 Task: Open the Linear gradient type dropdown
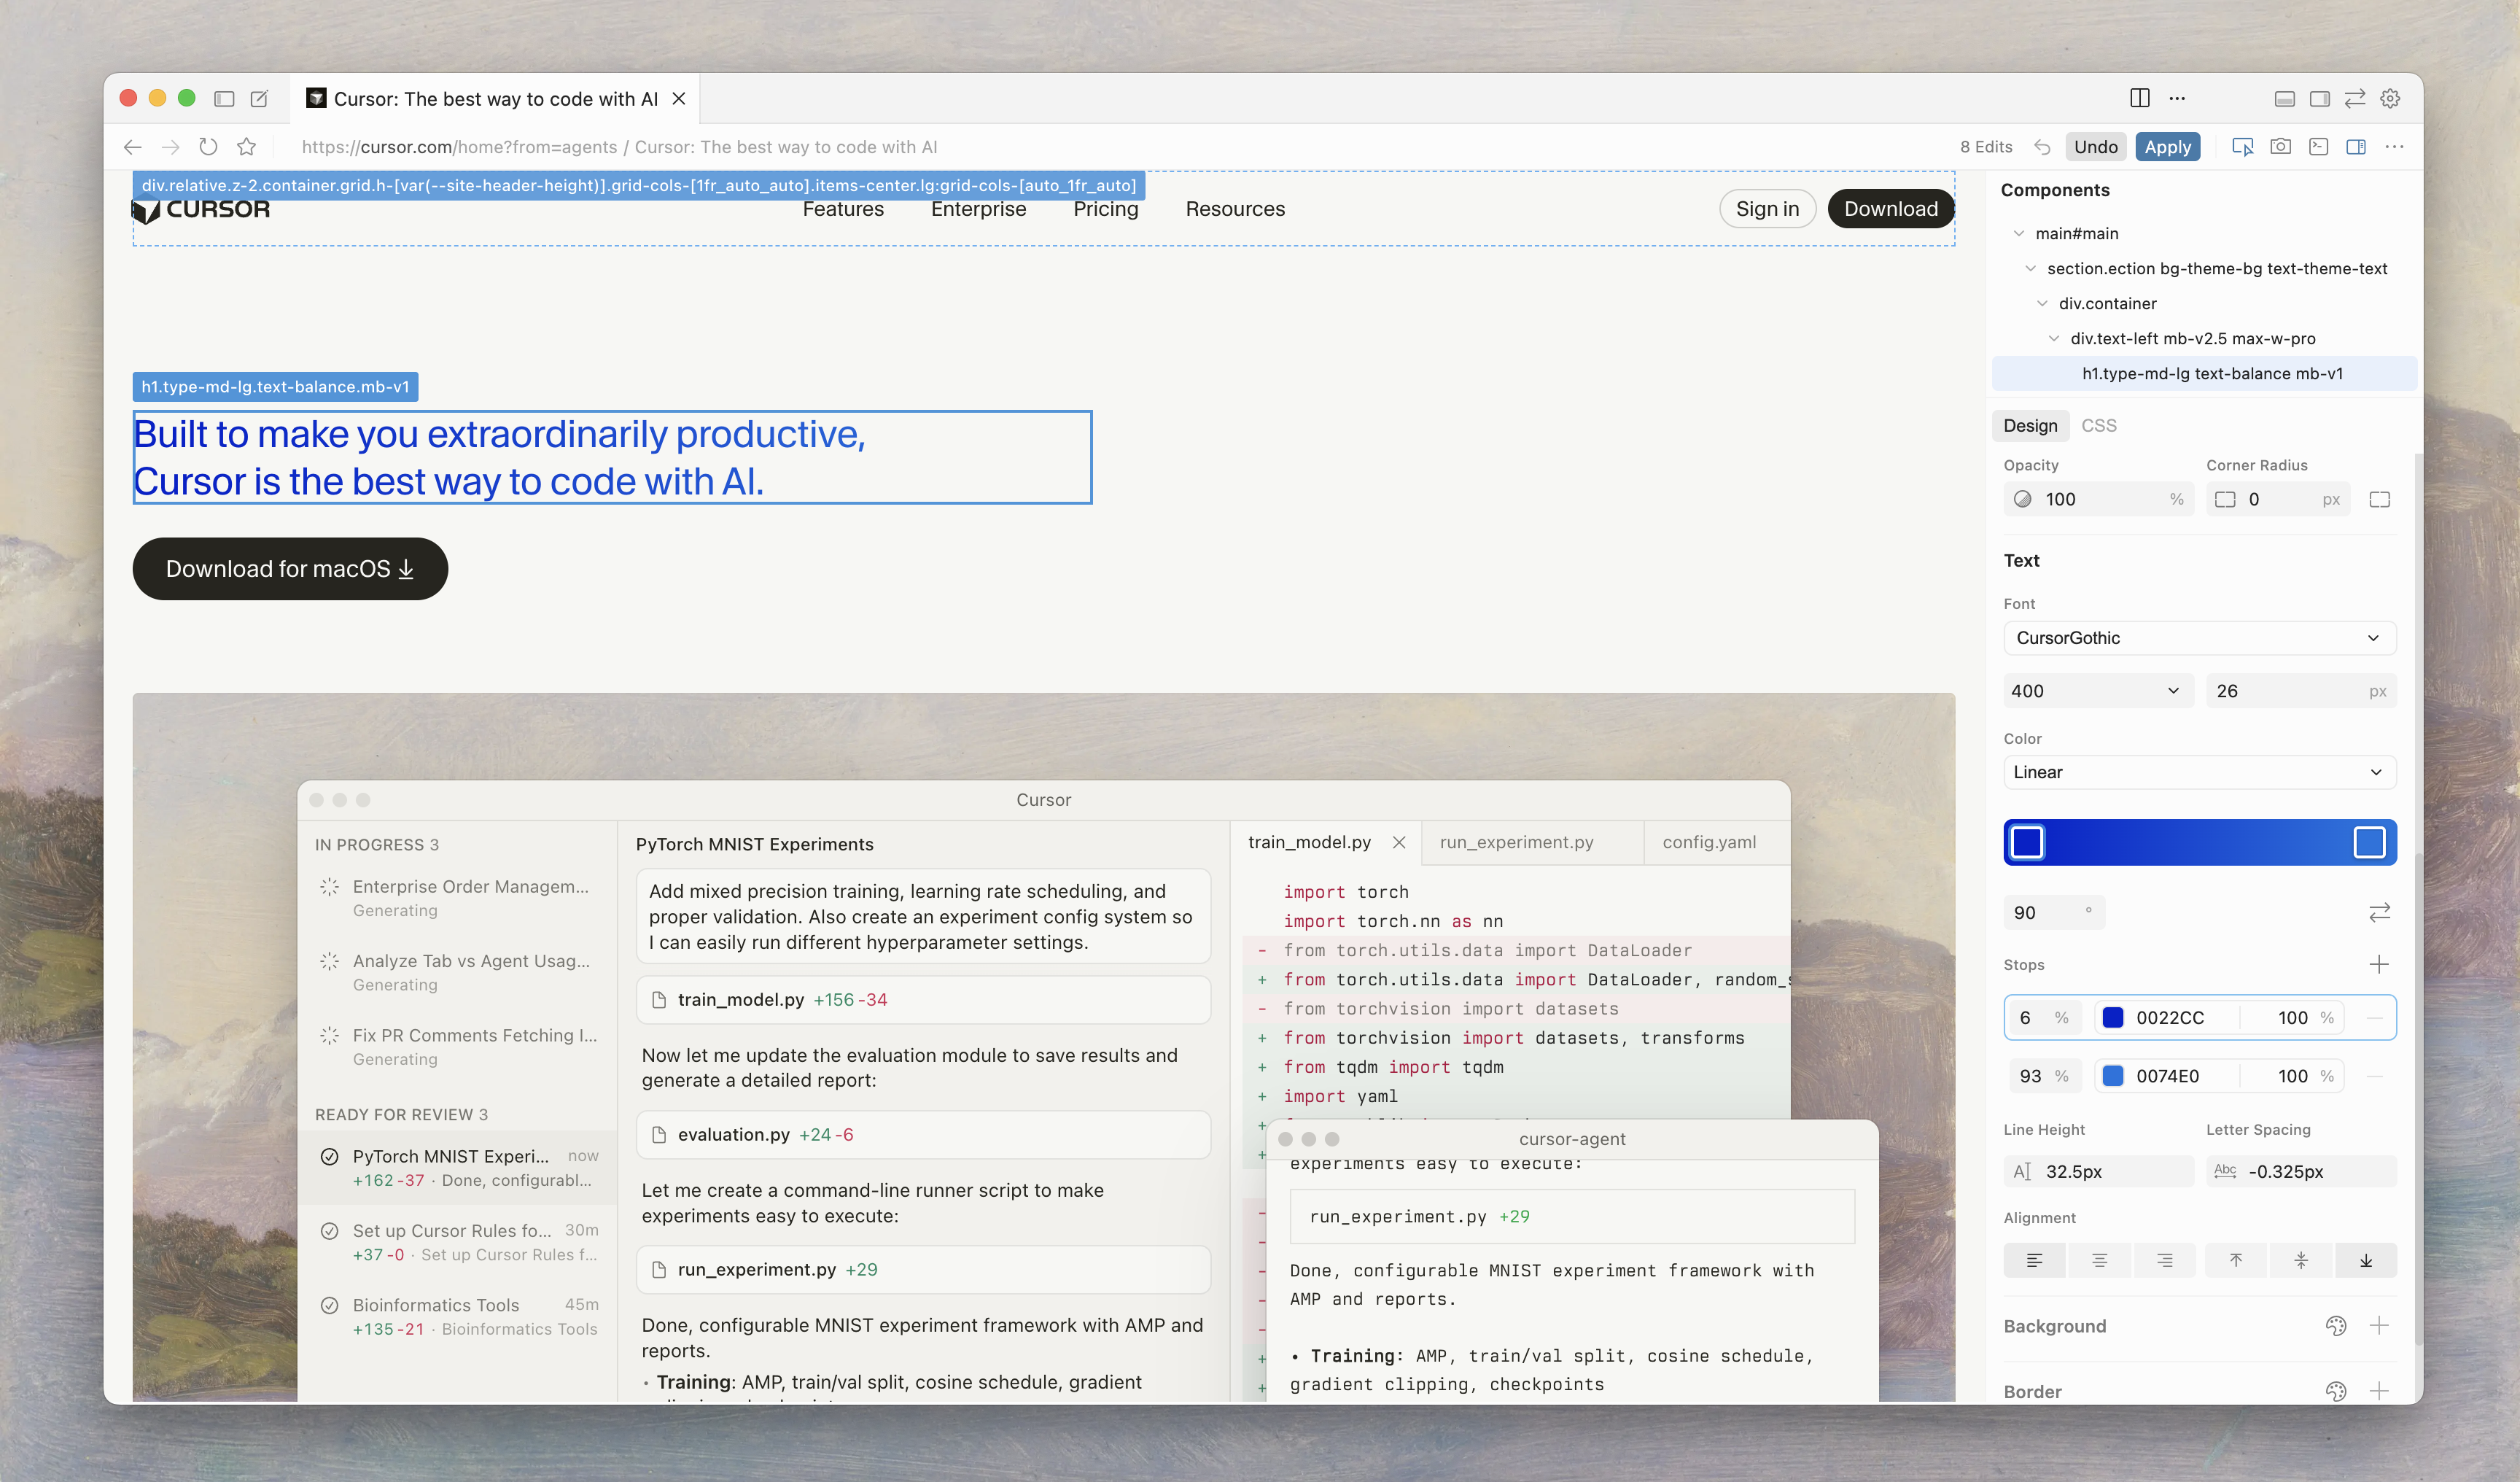point(2199,772)
